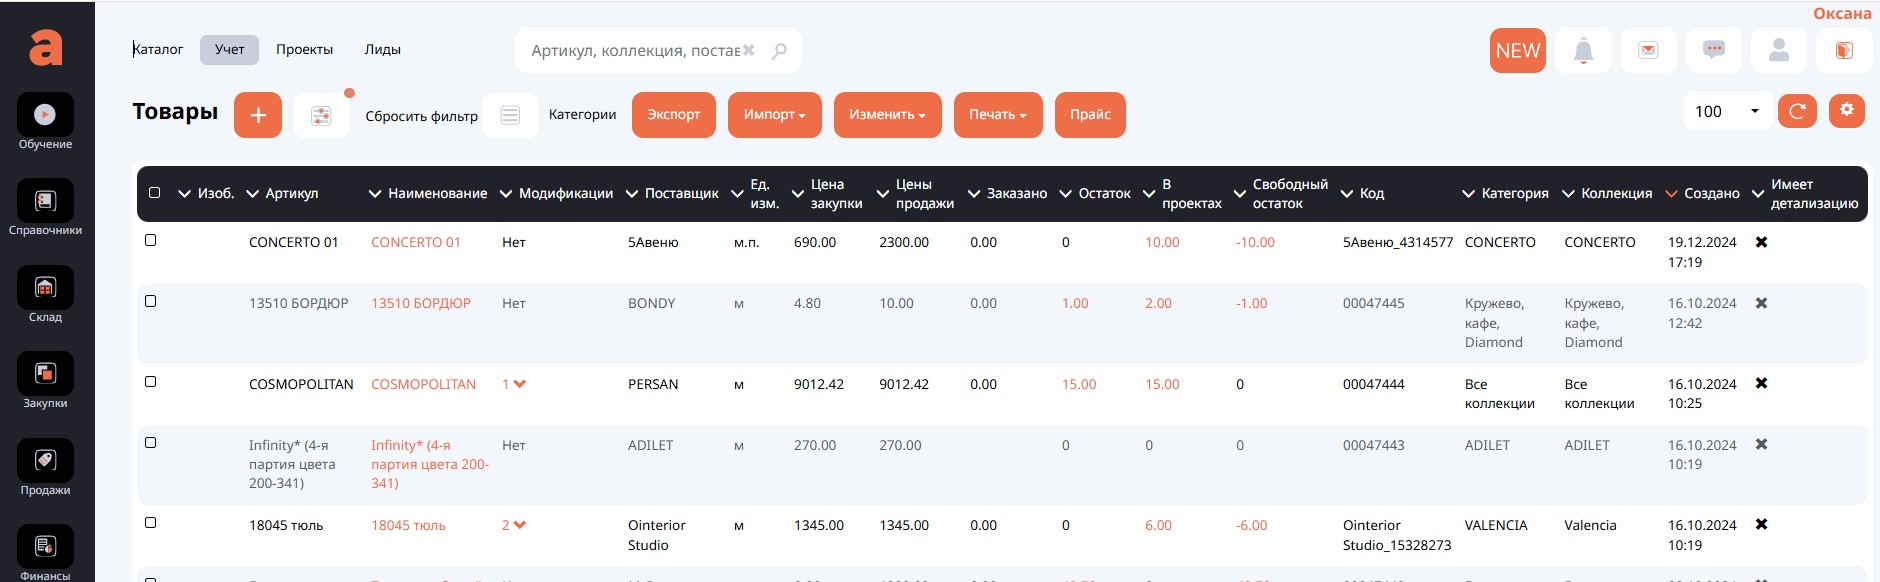Toggle select-all checkbox in table header
Viewport: 1880px width, 582px height.
(x=154, y=193)
